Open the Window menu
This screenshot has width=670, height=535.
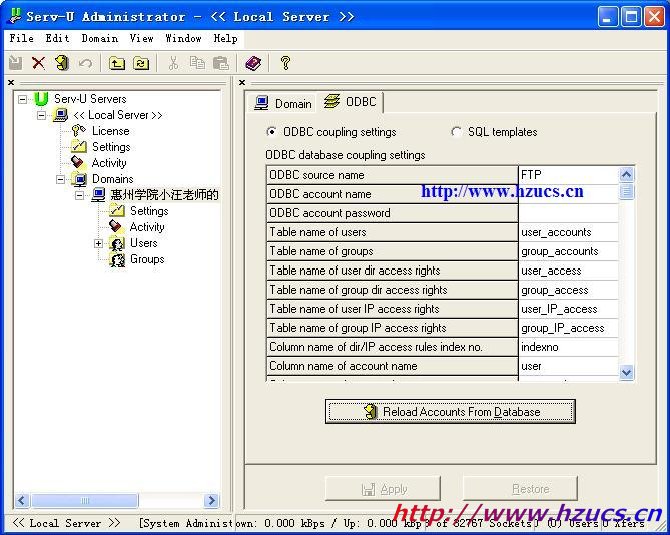click(183, 38)
